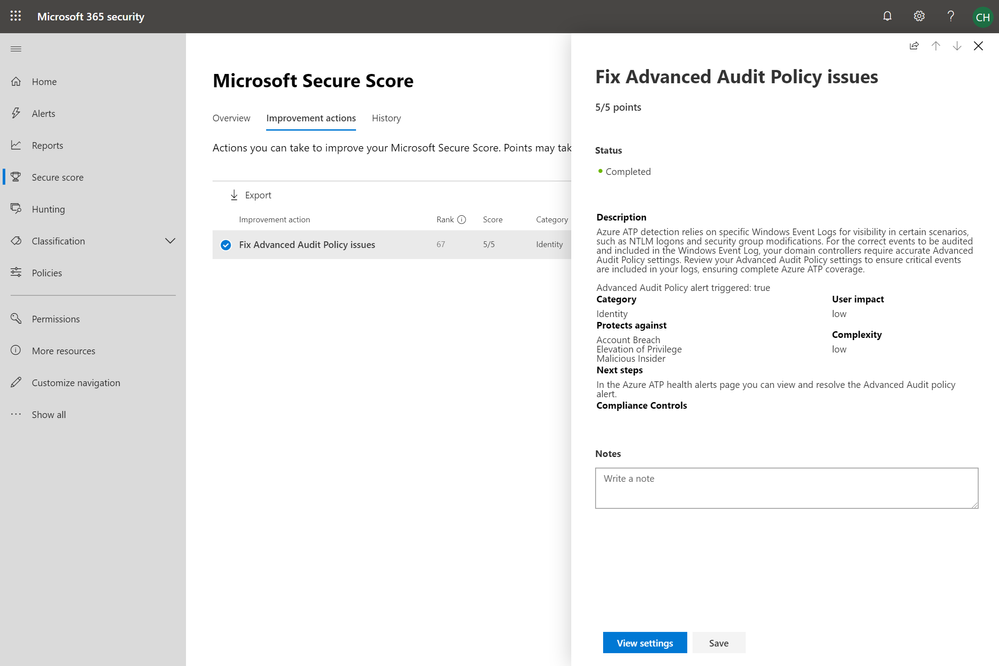Click the help question mark icon
This screenshot has height=666, width=999.
click(x=951, y=16)
